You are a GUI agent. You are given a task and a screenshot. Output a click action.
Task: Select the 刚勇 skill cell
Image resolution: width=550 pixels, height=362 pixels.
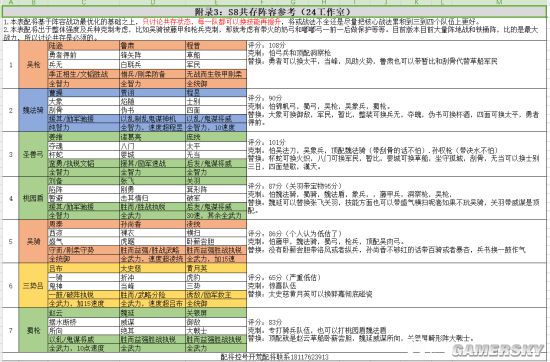pyautogui.click(x=152, y=190)
